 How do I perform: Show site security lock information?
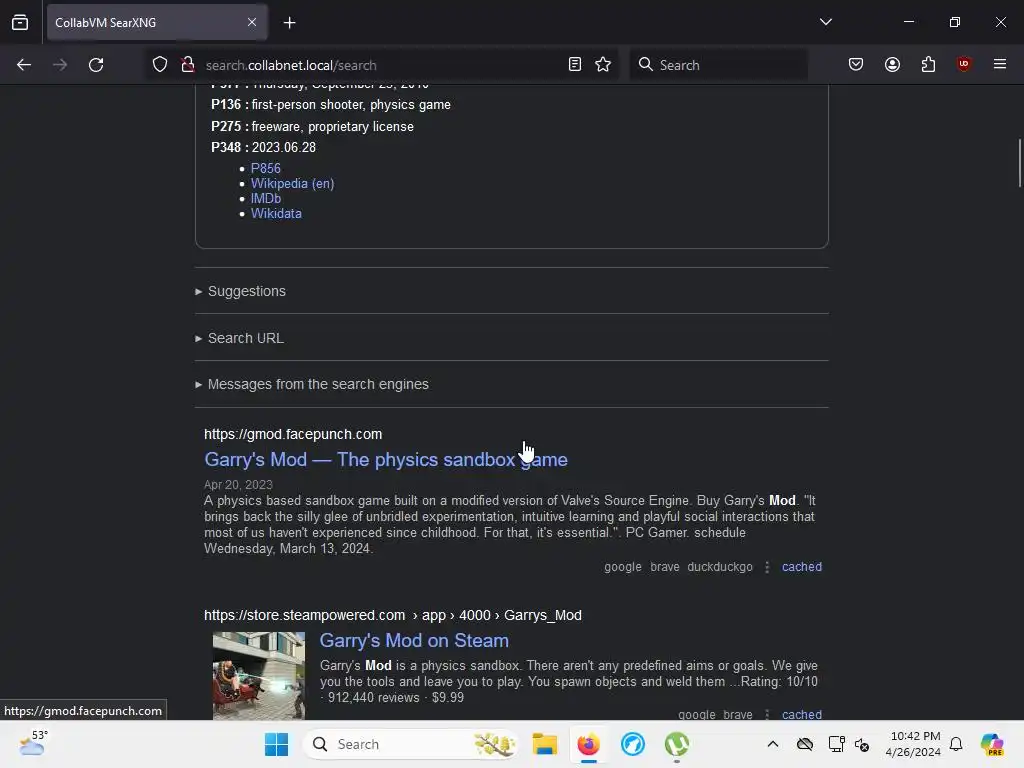188,65
